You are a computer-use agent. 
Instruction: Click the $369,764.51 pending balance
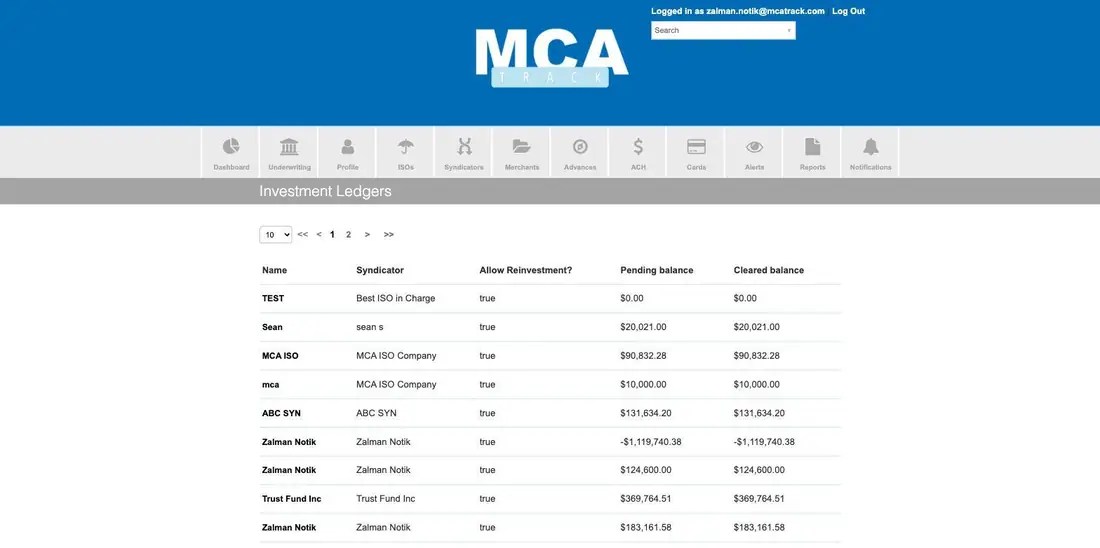645,499
